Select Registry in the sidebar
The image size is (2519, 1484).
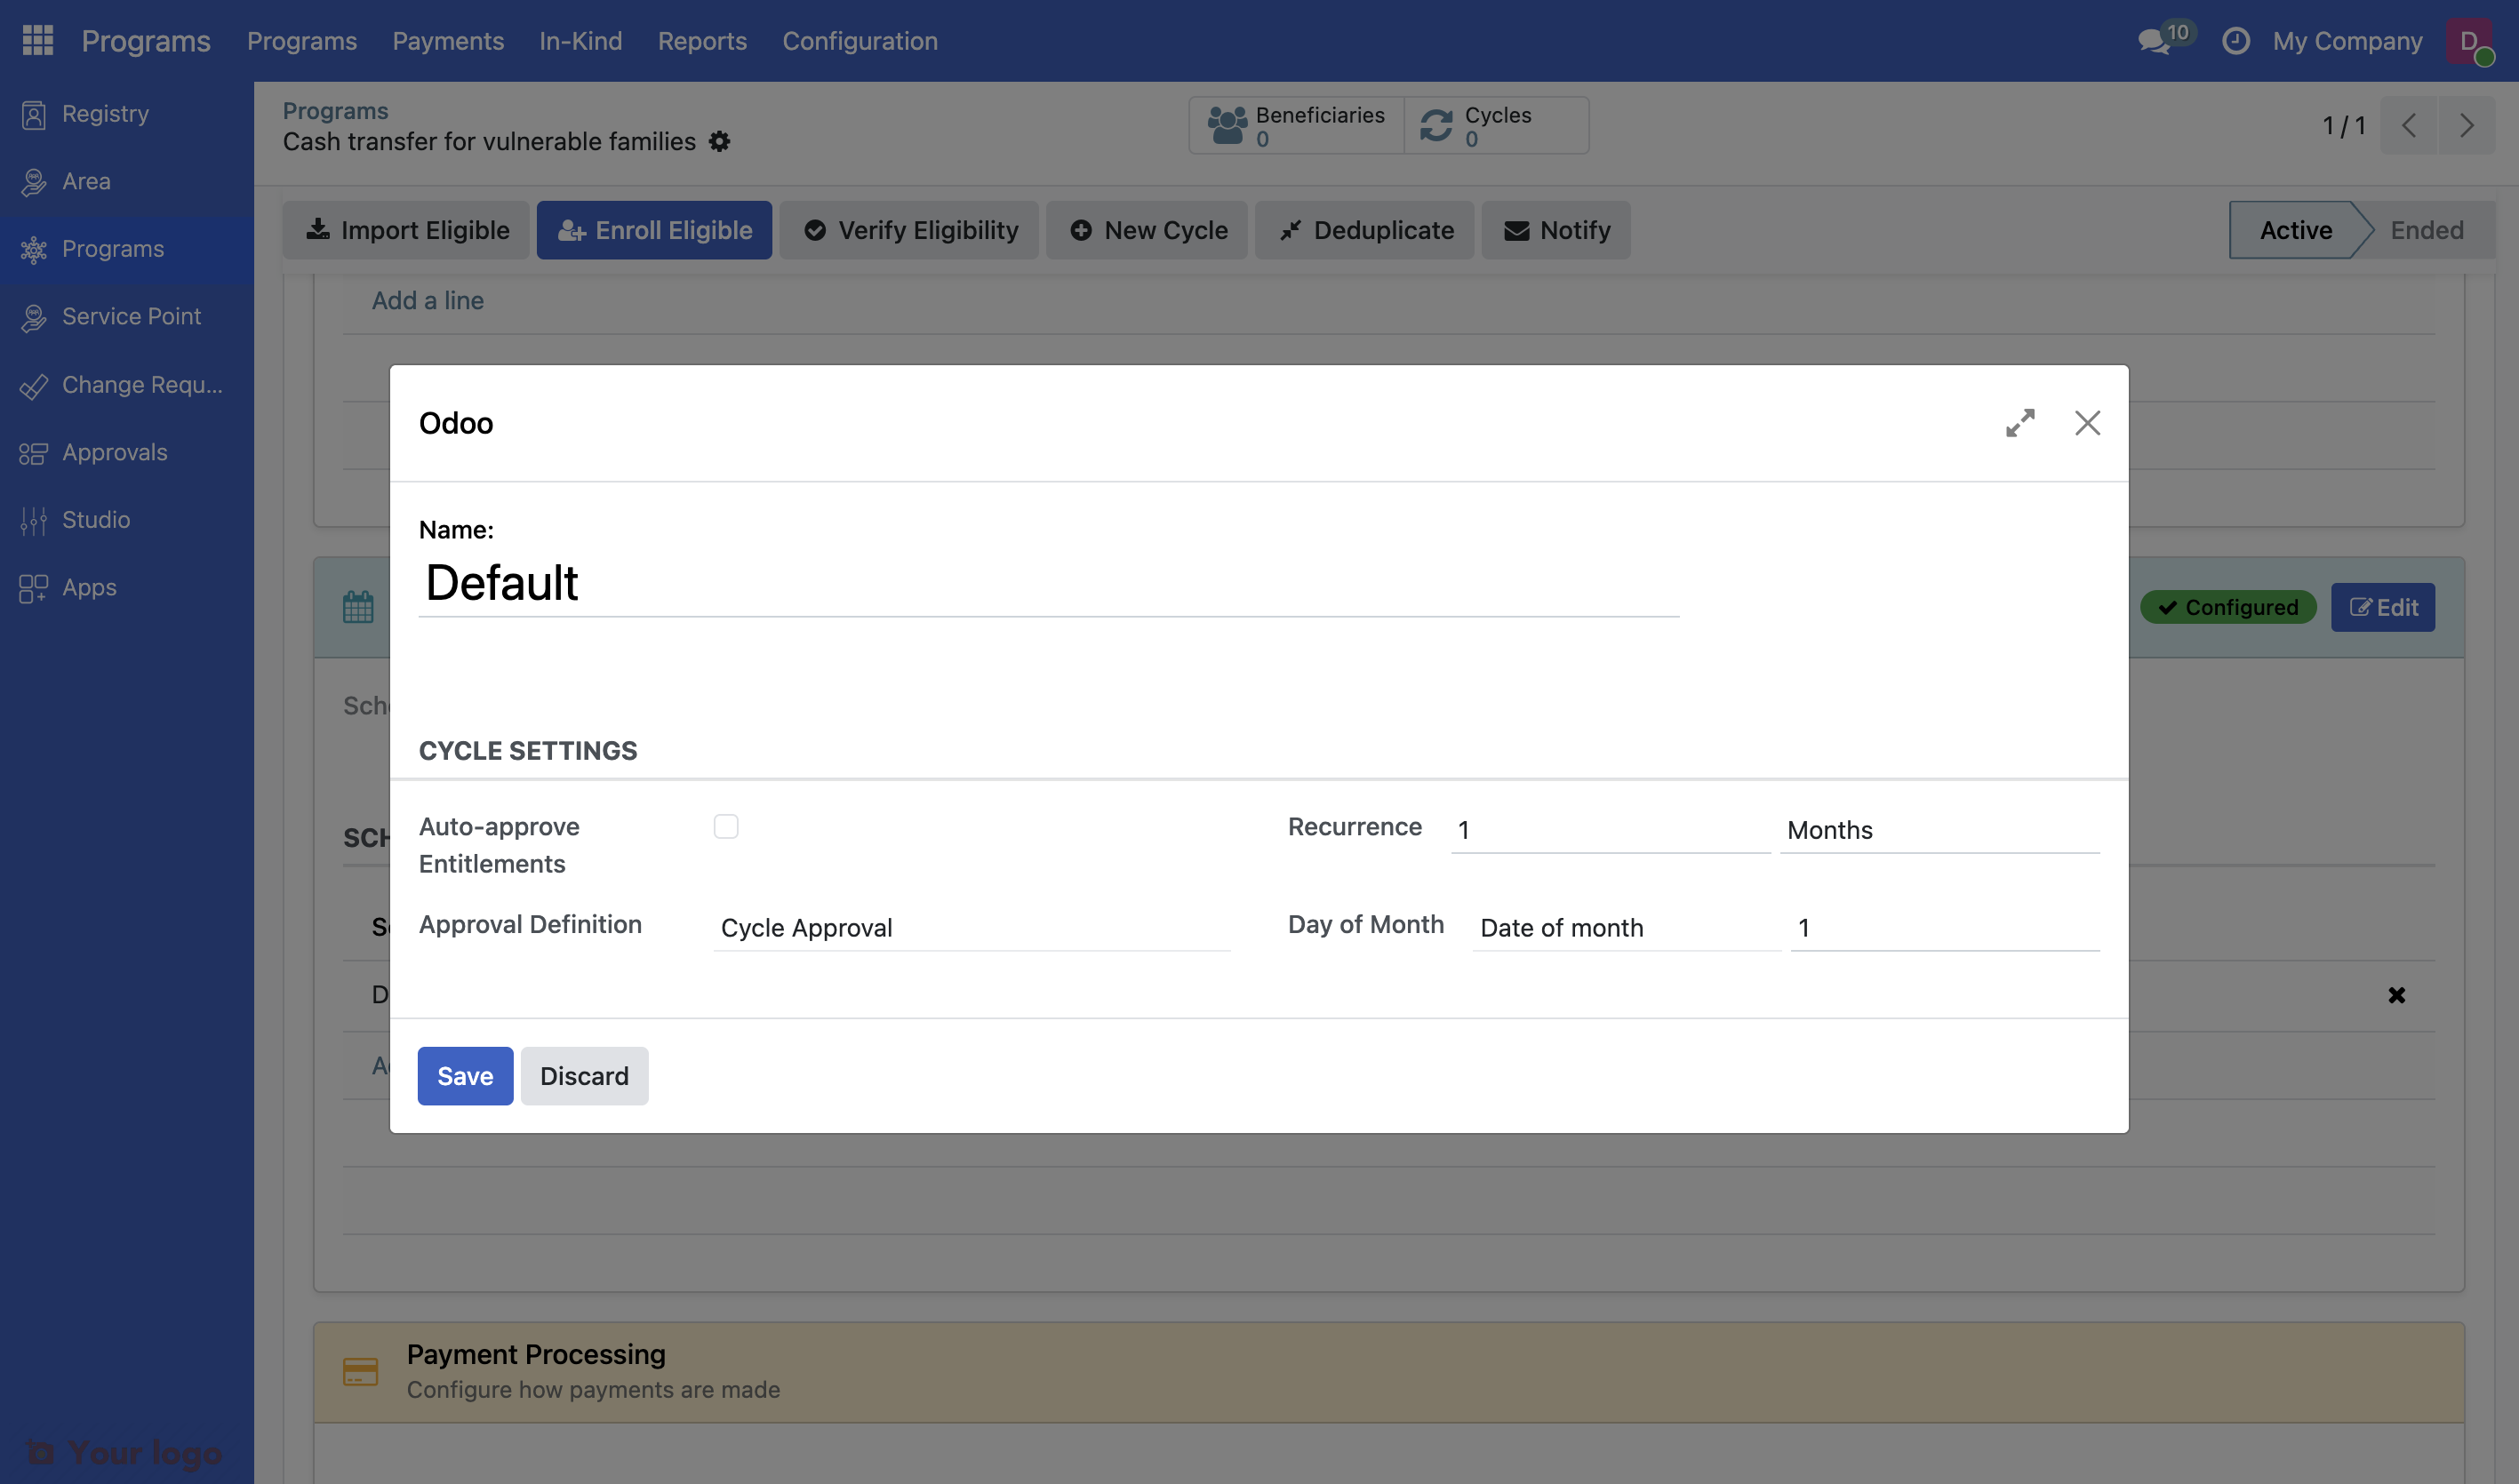pyautogui.click(x=105, y=113)
